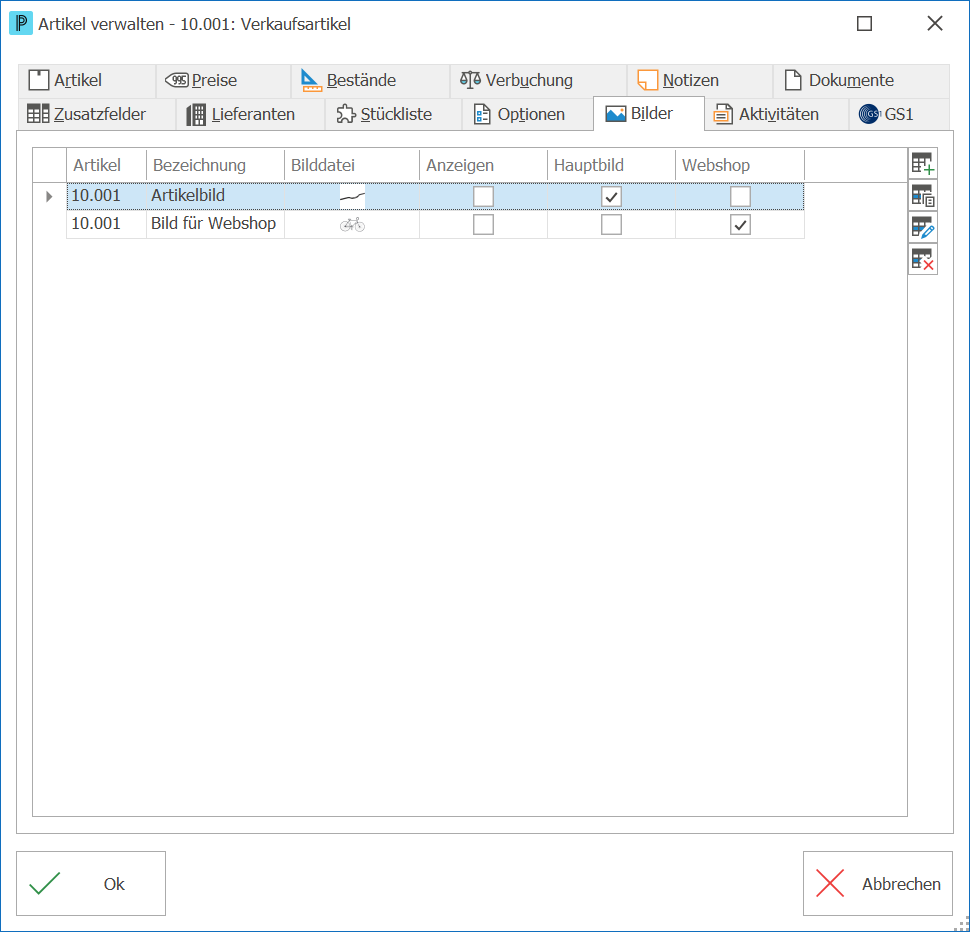The image size is (970, 932).
Task: Click the Bestände ruler icon
Action: tap(311, 80)
